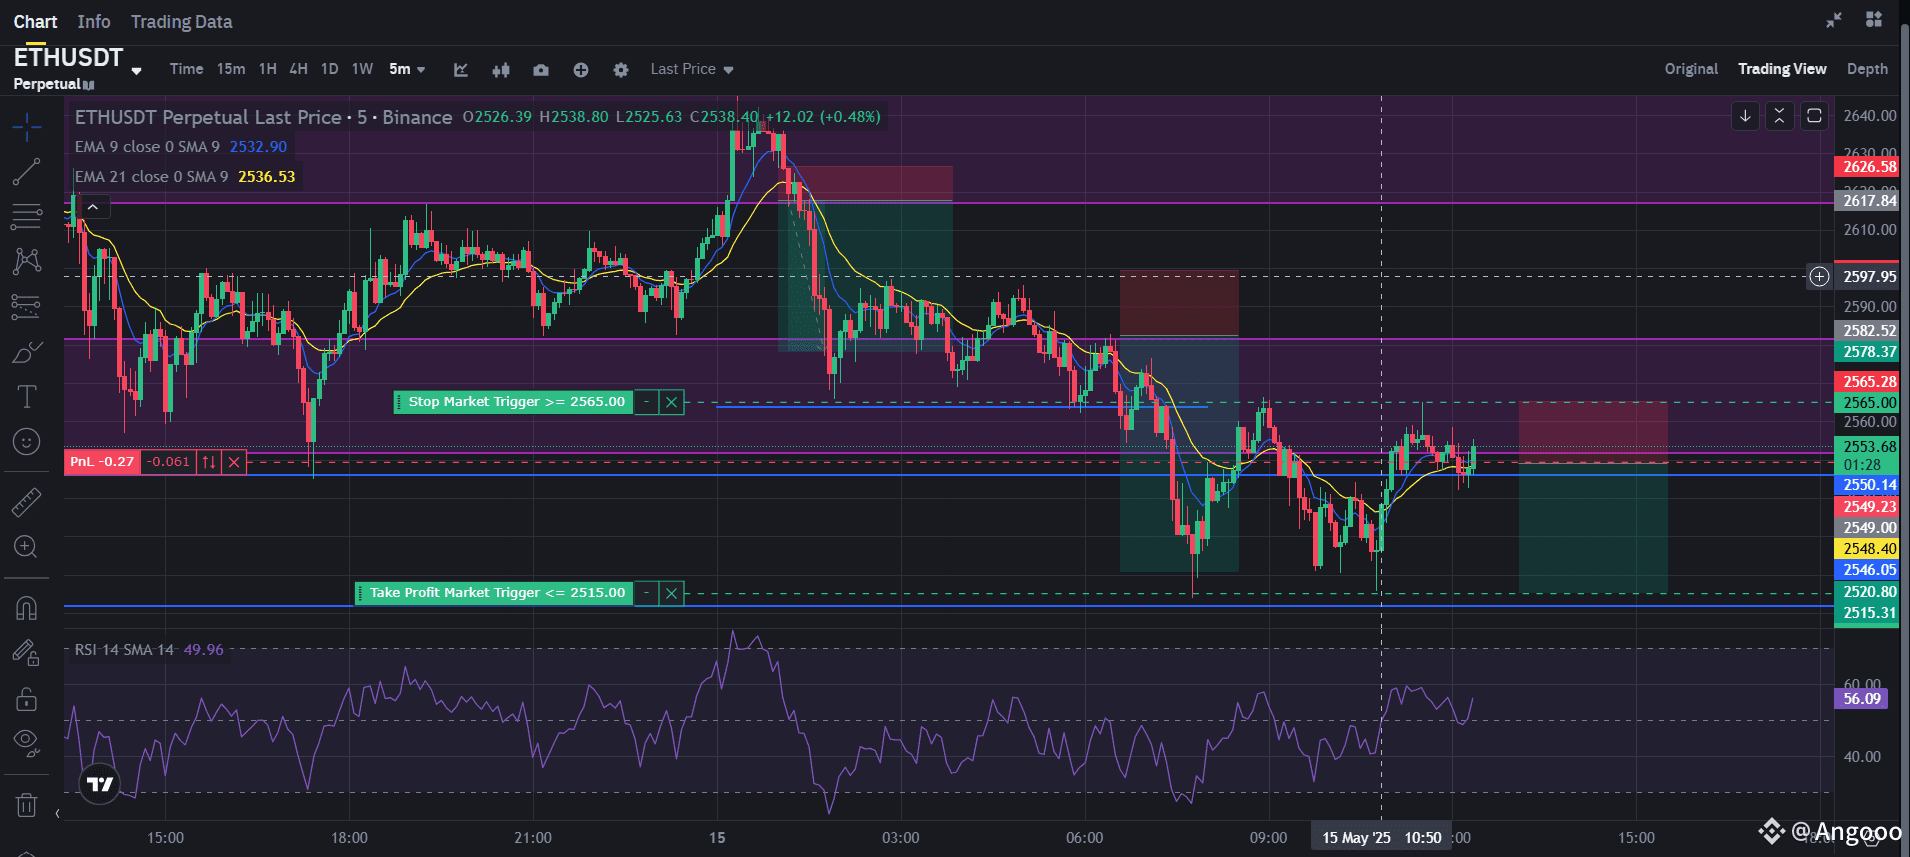
Task: Switch to Original chart view
Action: tap(1691, 69)
